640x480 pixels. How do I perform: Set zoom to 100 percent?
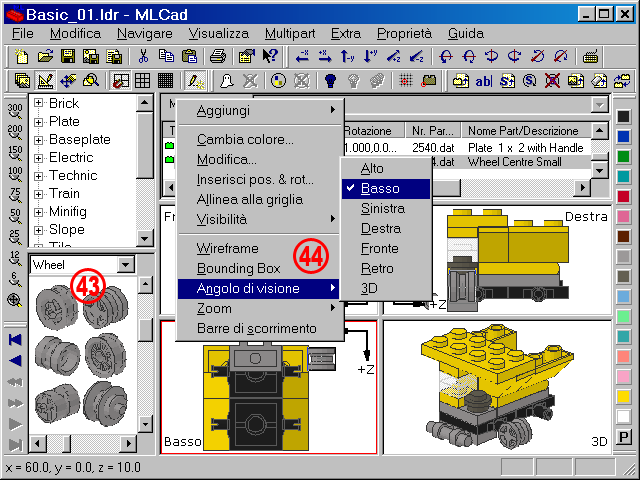click(15, 174)
